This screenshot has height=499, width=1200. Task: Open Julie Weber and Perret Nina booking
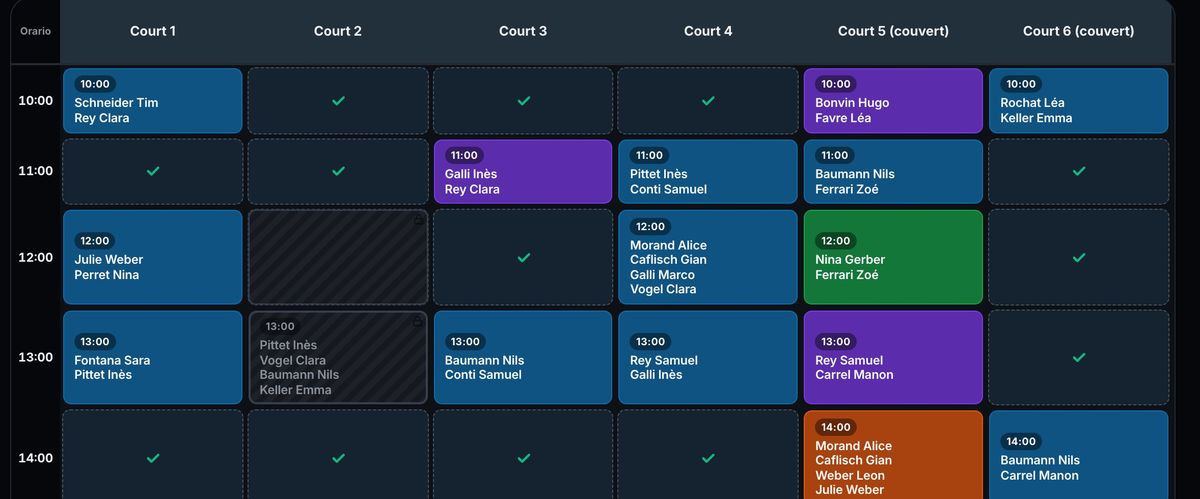(153, 257)
